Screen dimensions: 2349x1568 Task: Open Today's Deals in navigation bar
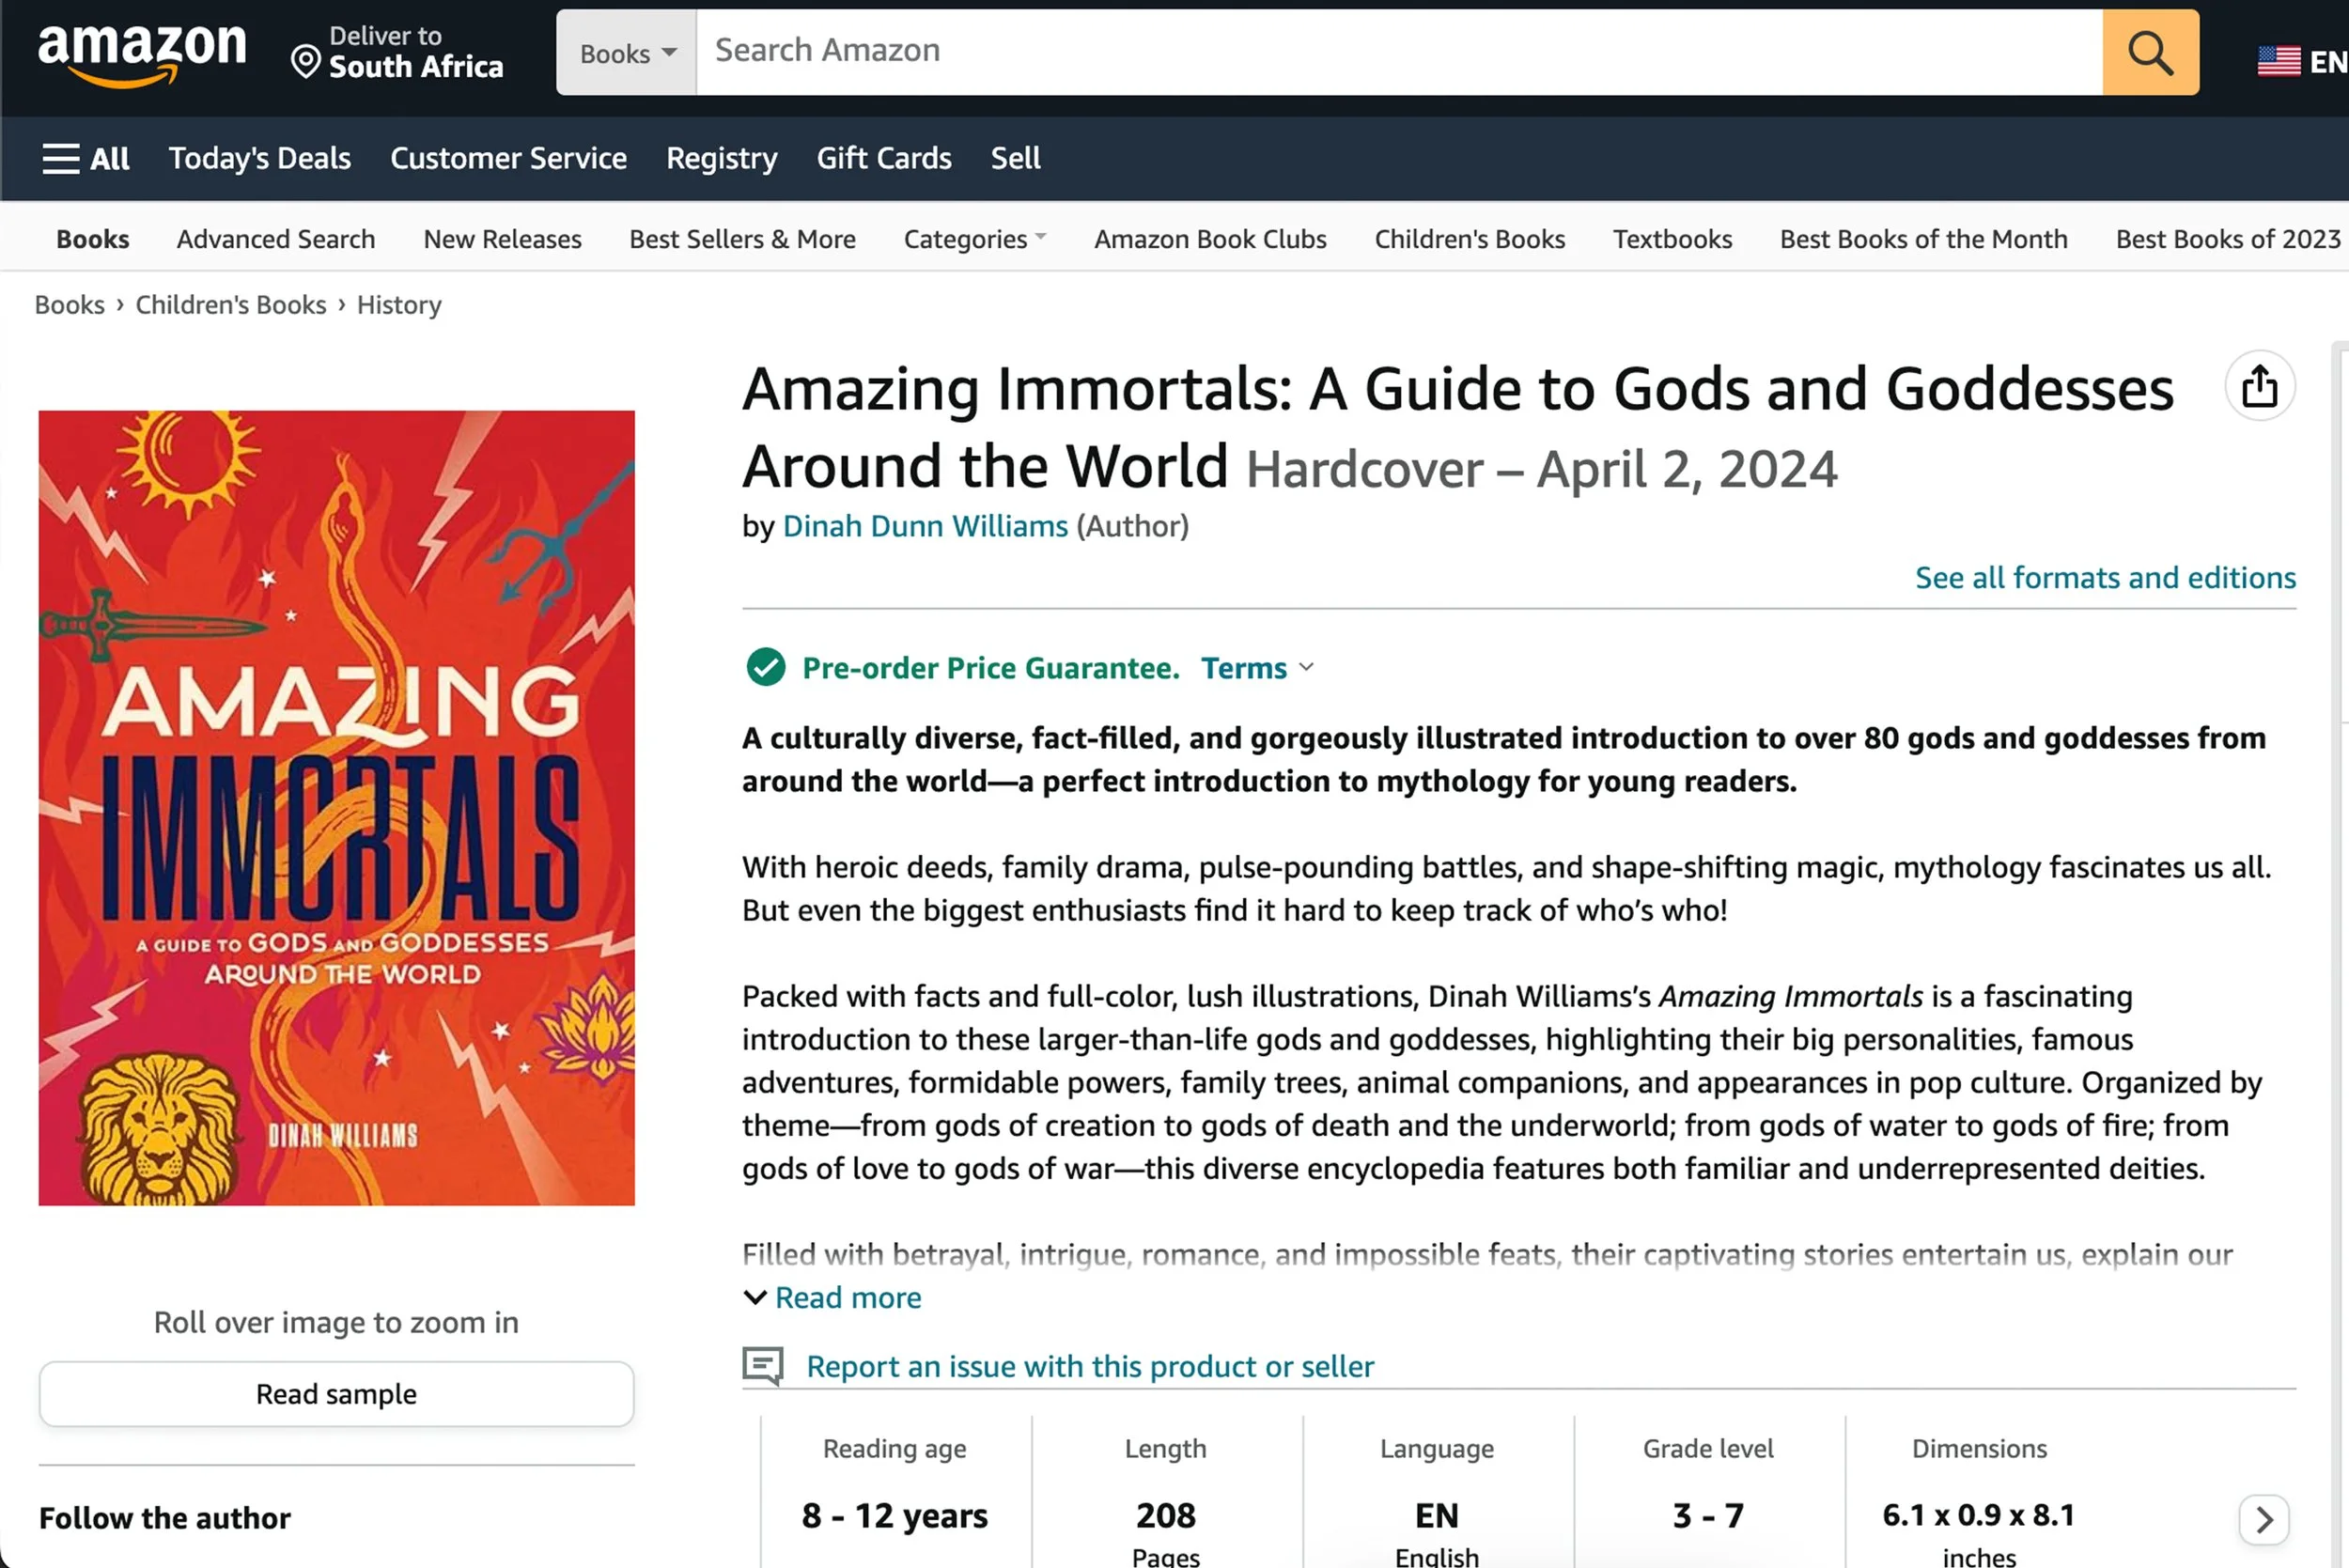pos(259,158)
